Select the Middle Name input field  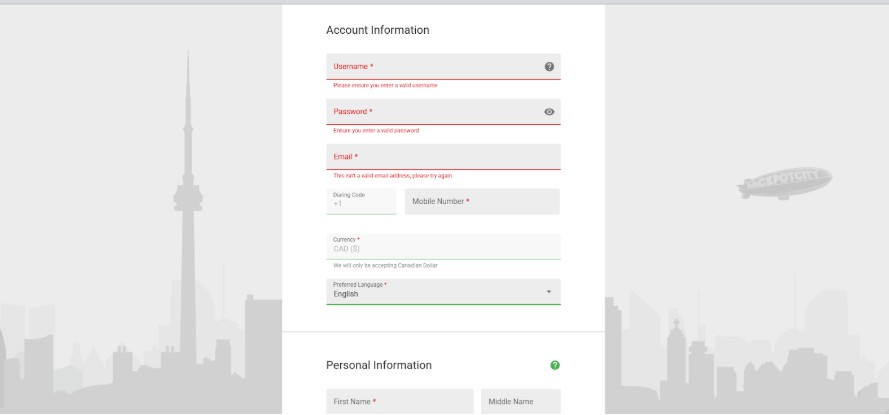coord(520,401)
